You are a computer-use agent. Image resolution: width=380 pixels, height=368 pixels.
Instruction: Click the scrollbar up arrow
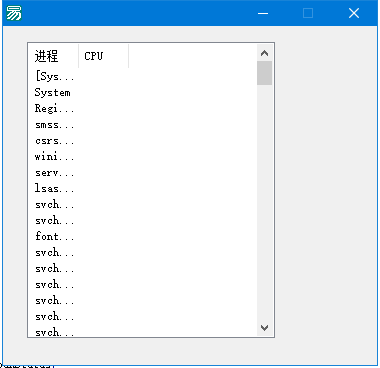(x=264, y=53)
